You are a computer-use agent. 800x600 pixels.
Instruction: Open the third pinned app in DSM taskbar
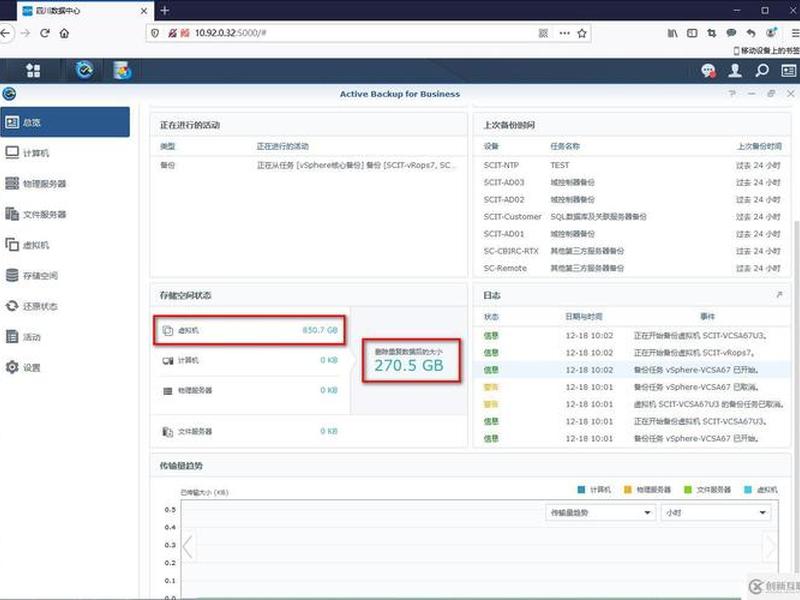[x=122, y=70]
